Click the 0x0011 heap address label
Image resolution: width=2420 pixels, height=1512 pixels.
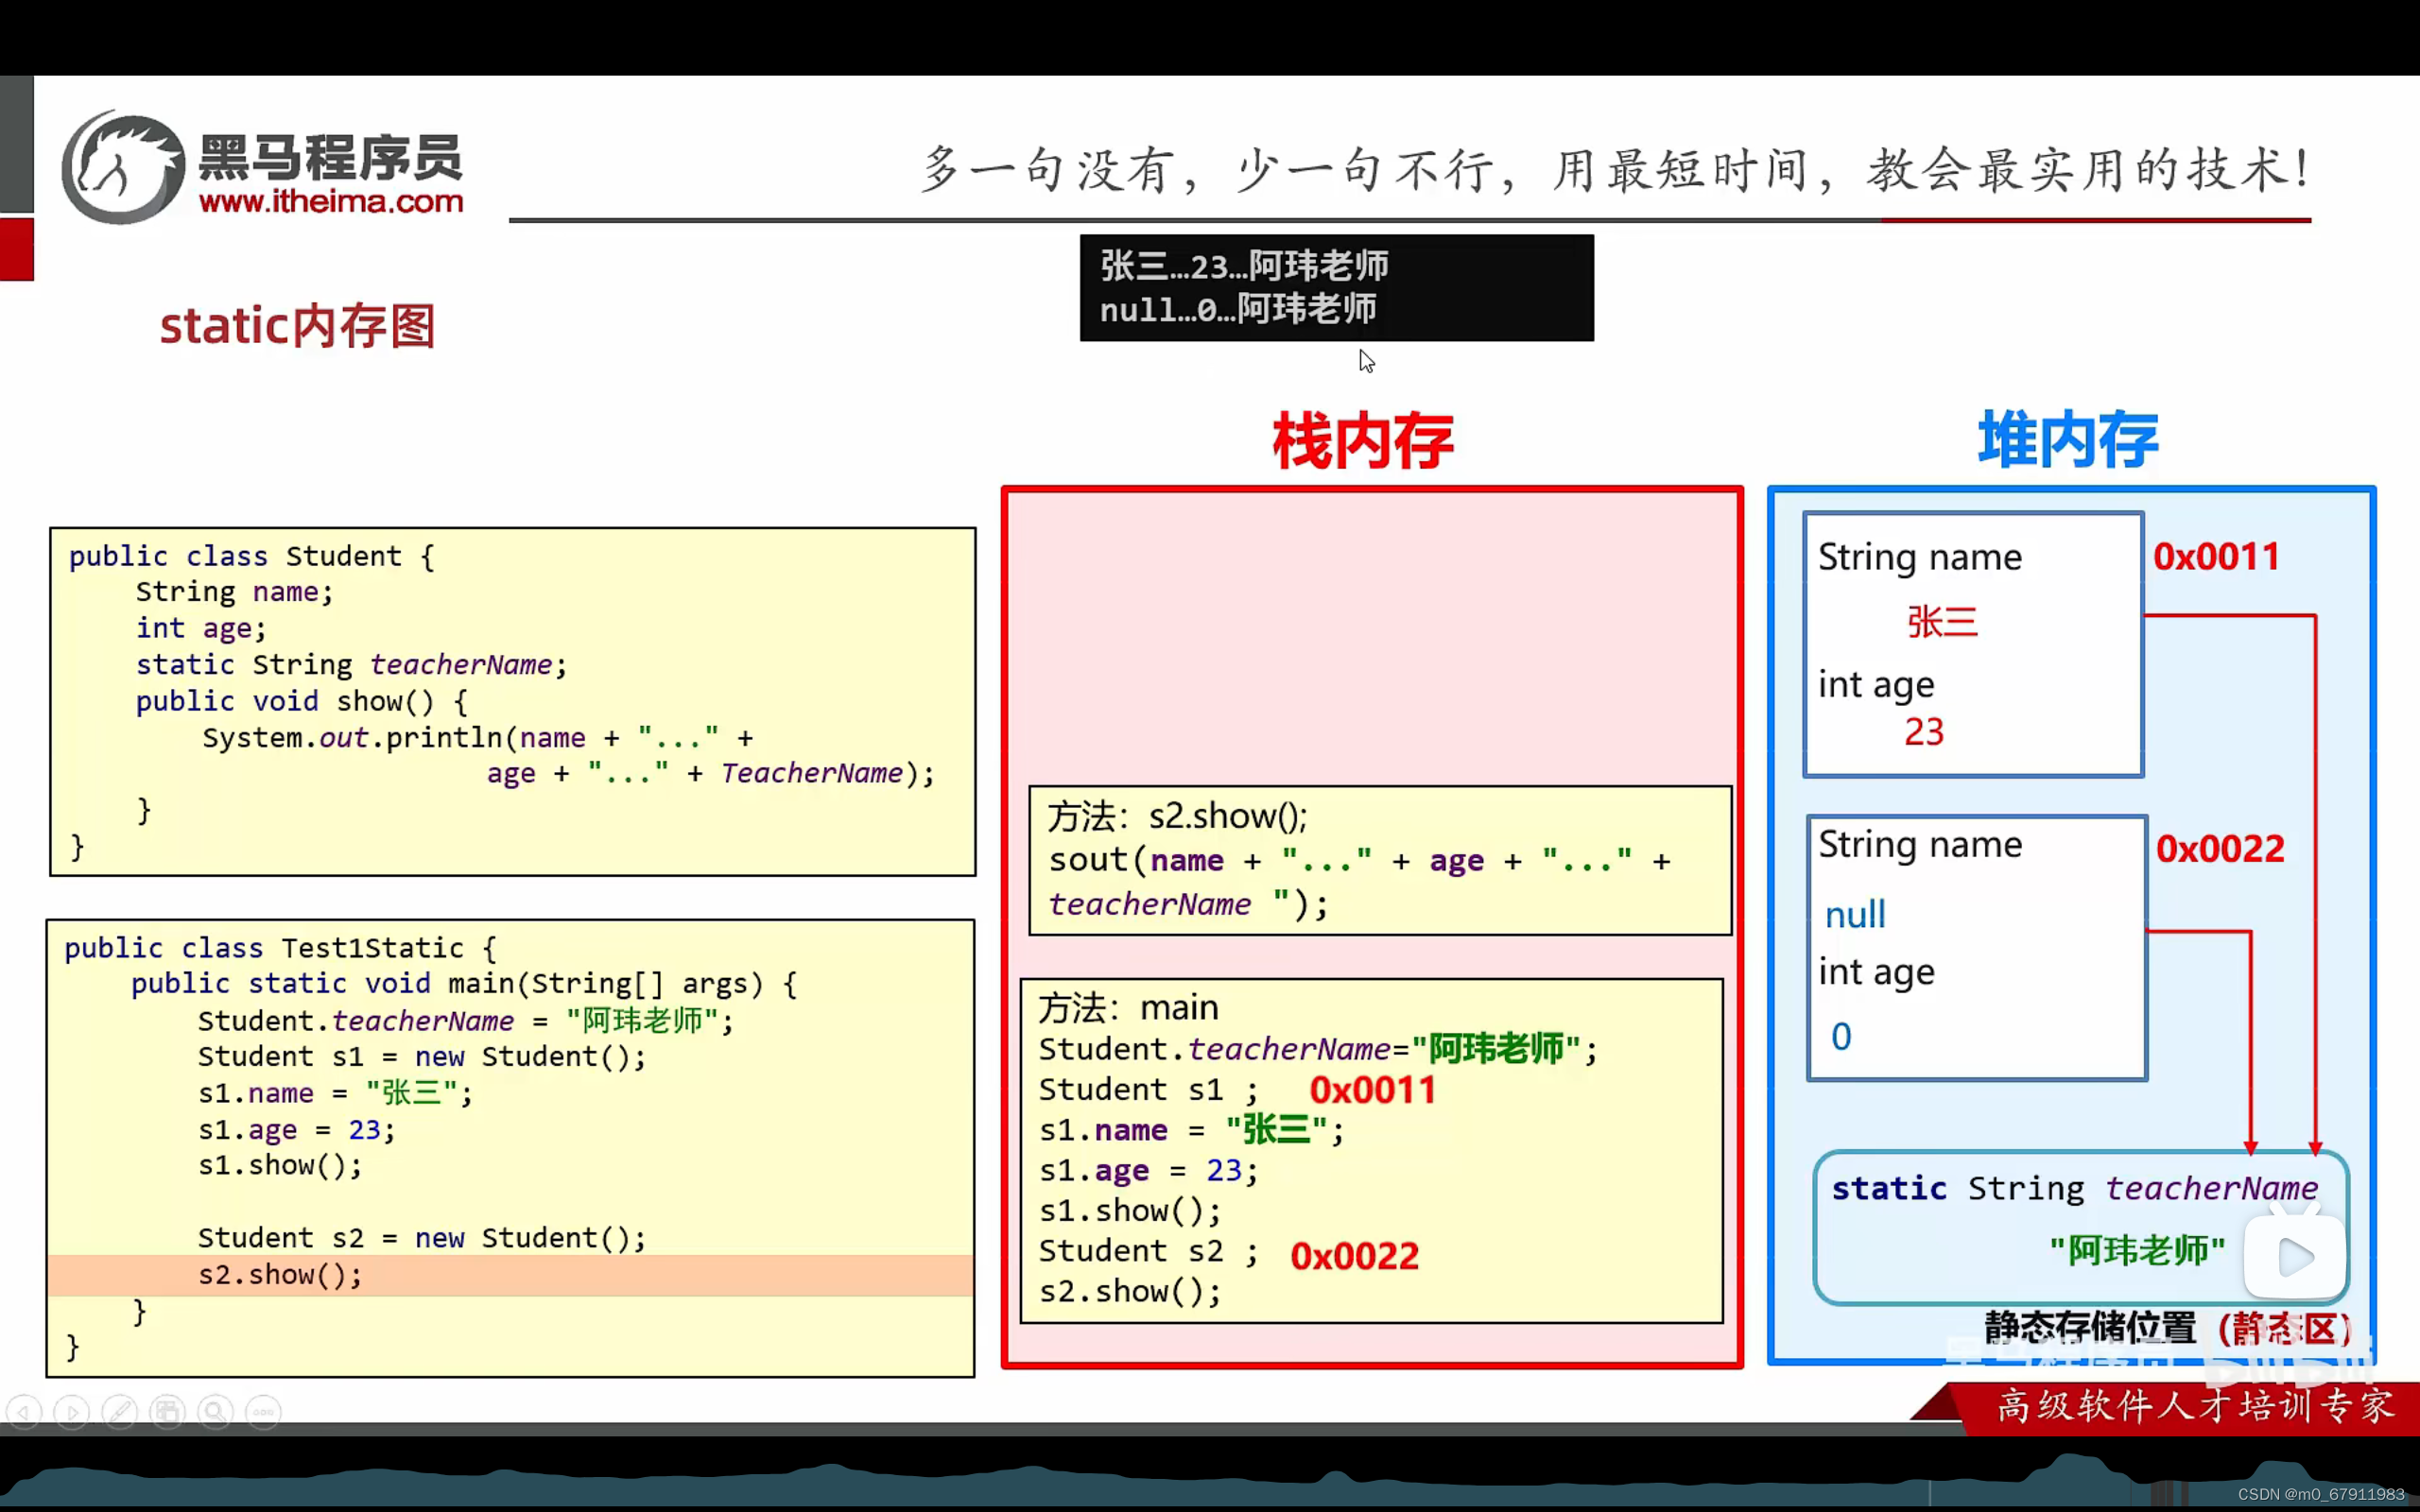2217,556
